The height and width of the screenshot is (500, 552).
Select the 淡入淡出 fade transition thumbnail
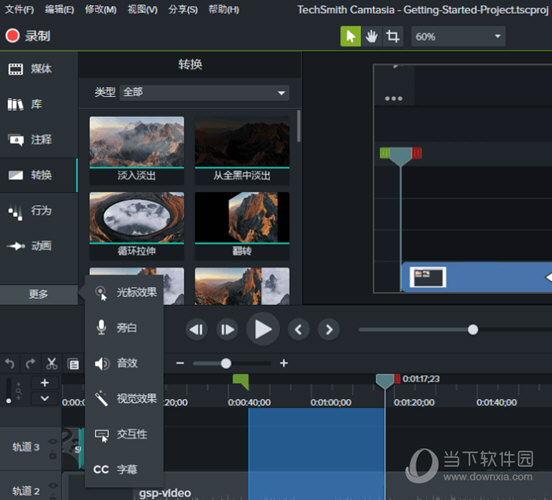(x=137, y=150)
